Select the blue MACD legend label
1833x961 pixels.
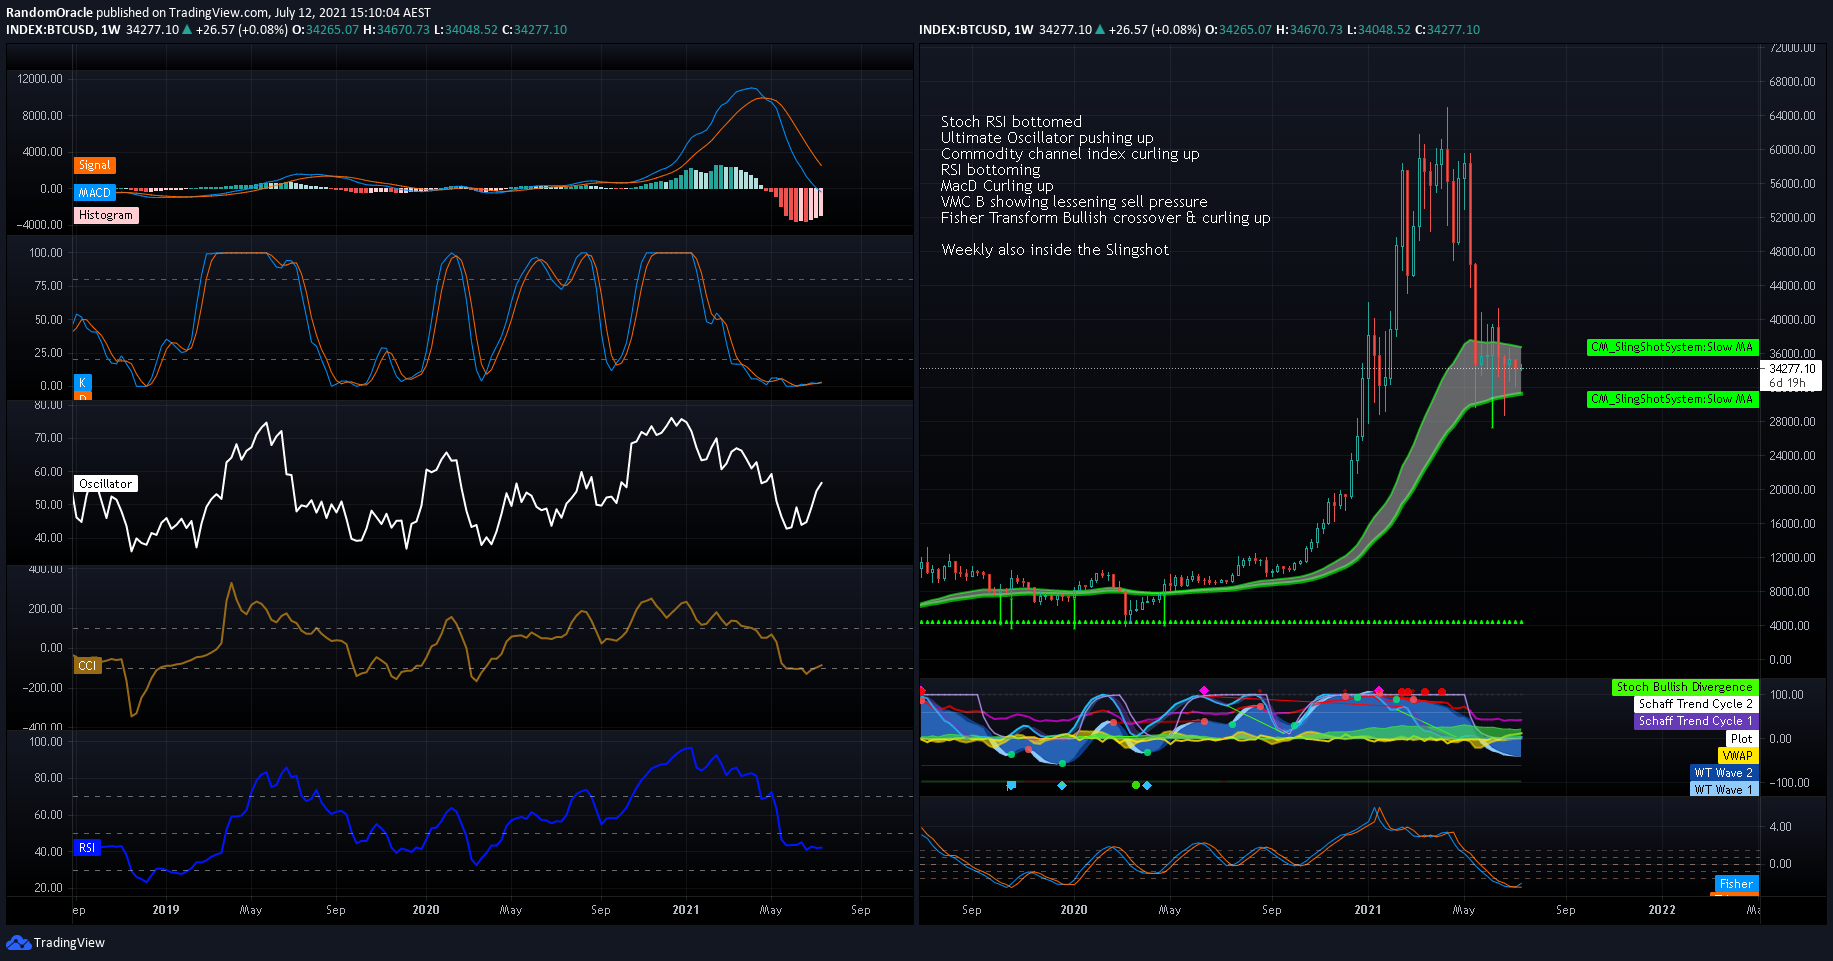(95, 192)
